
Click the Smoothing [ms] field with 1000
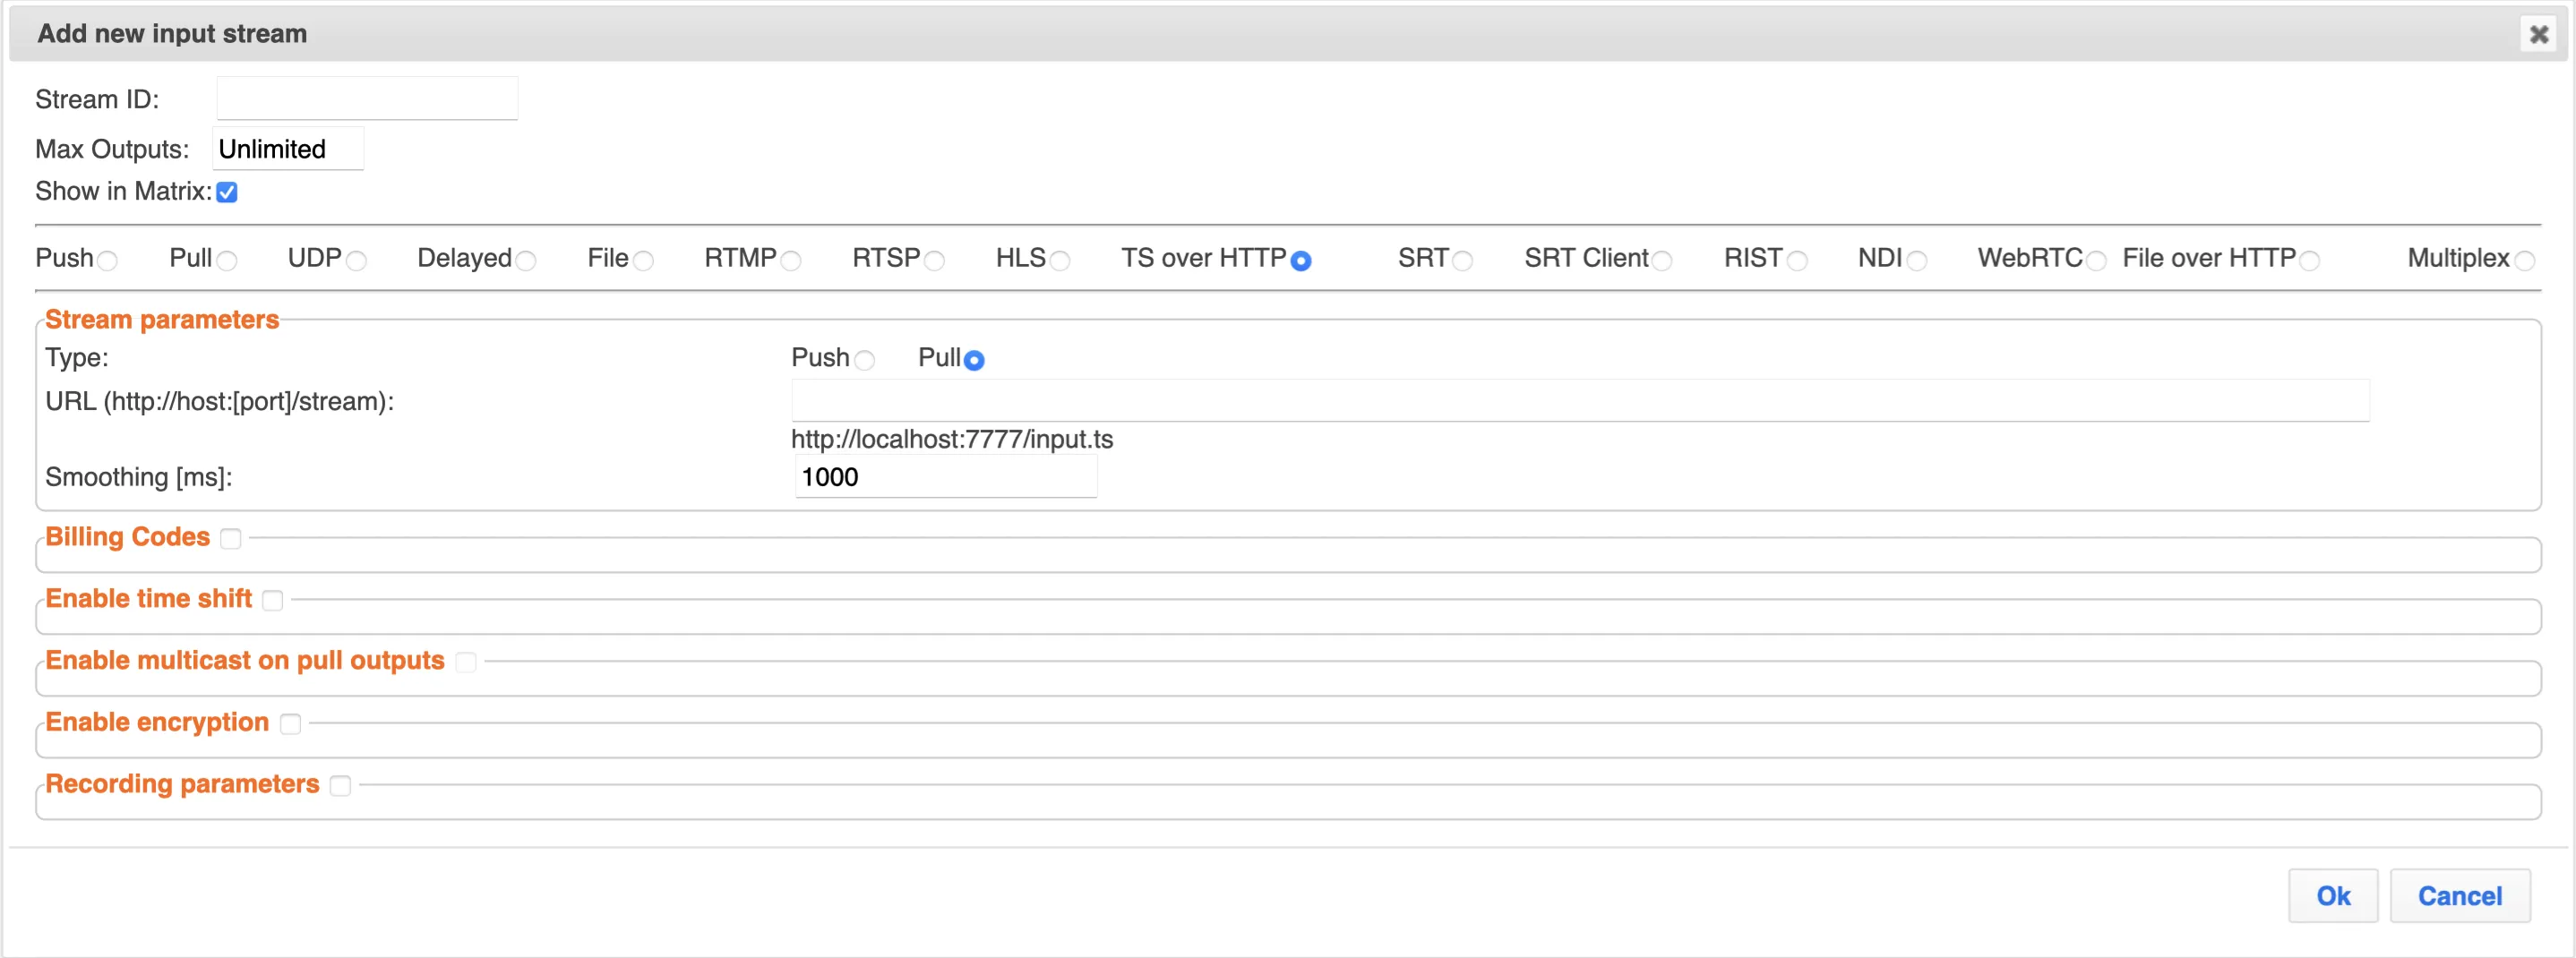point(946,476)
